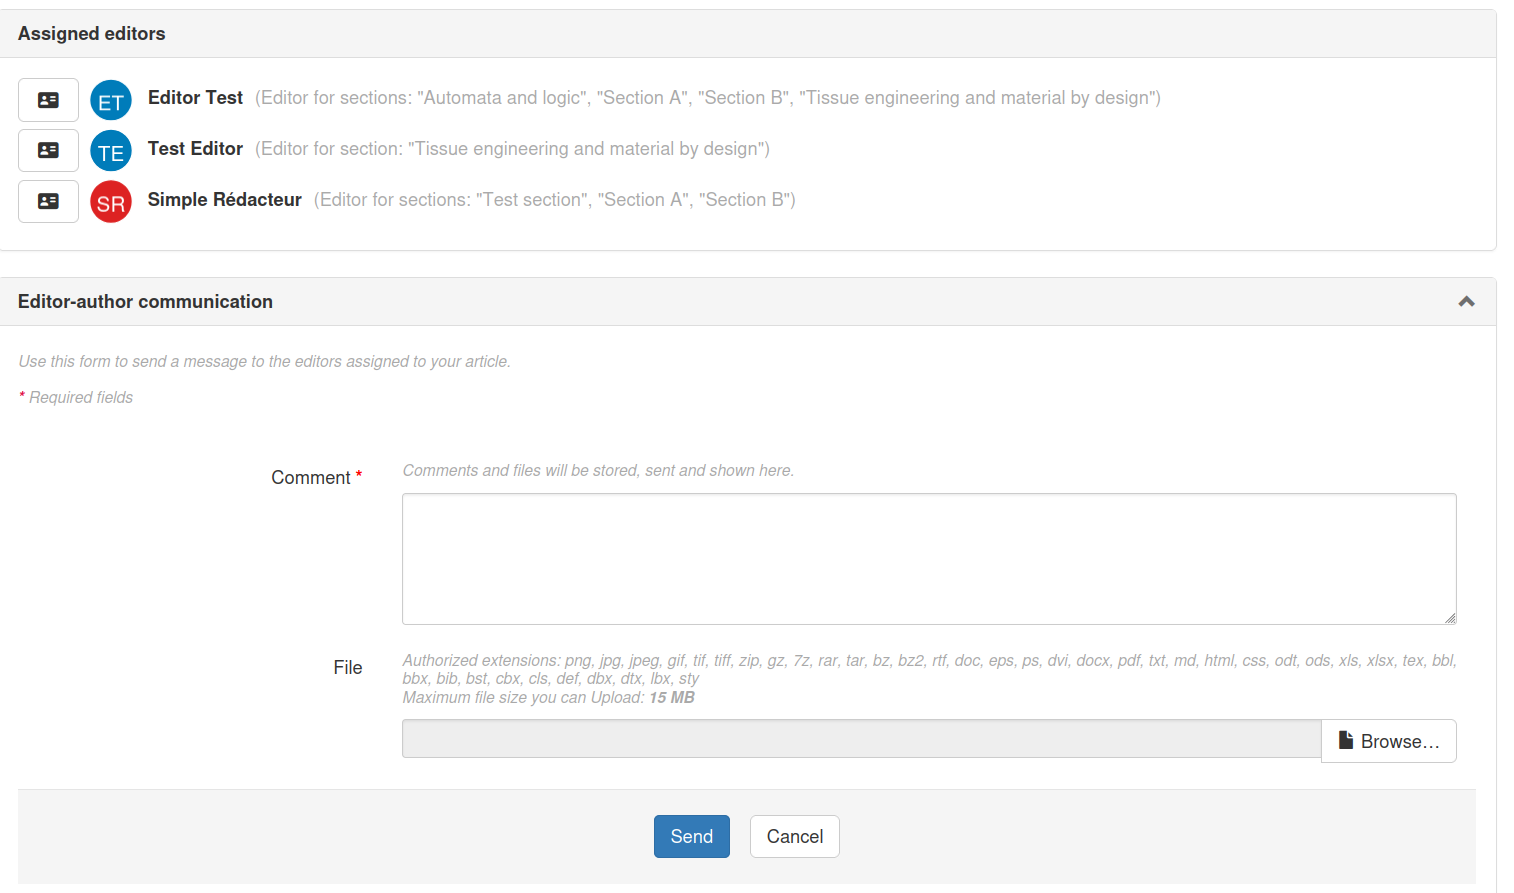
Task: Send the message to editors
Action: click(x=691, y=837)
